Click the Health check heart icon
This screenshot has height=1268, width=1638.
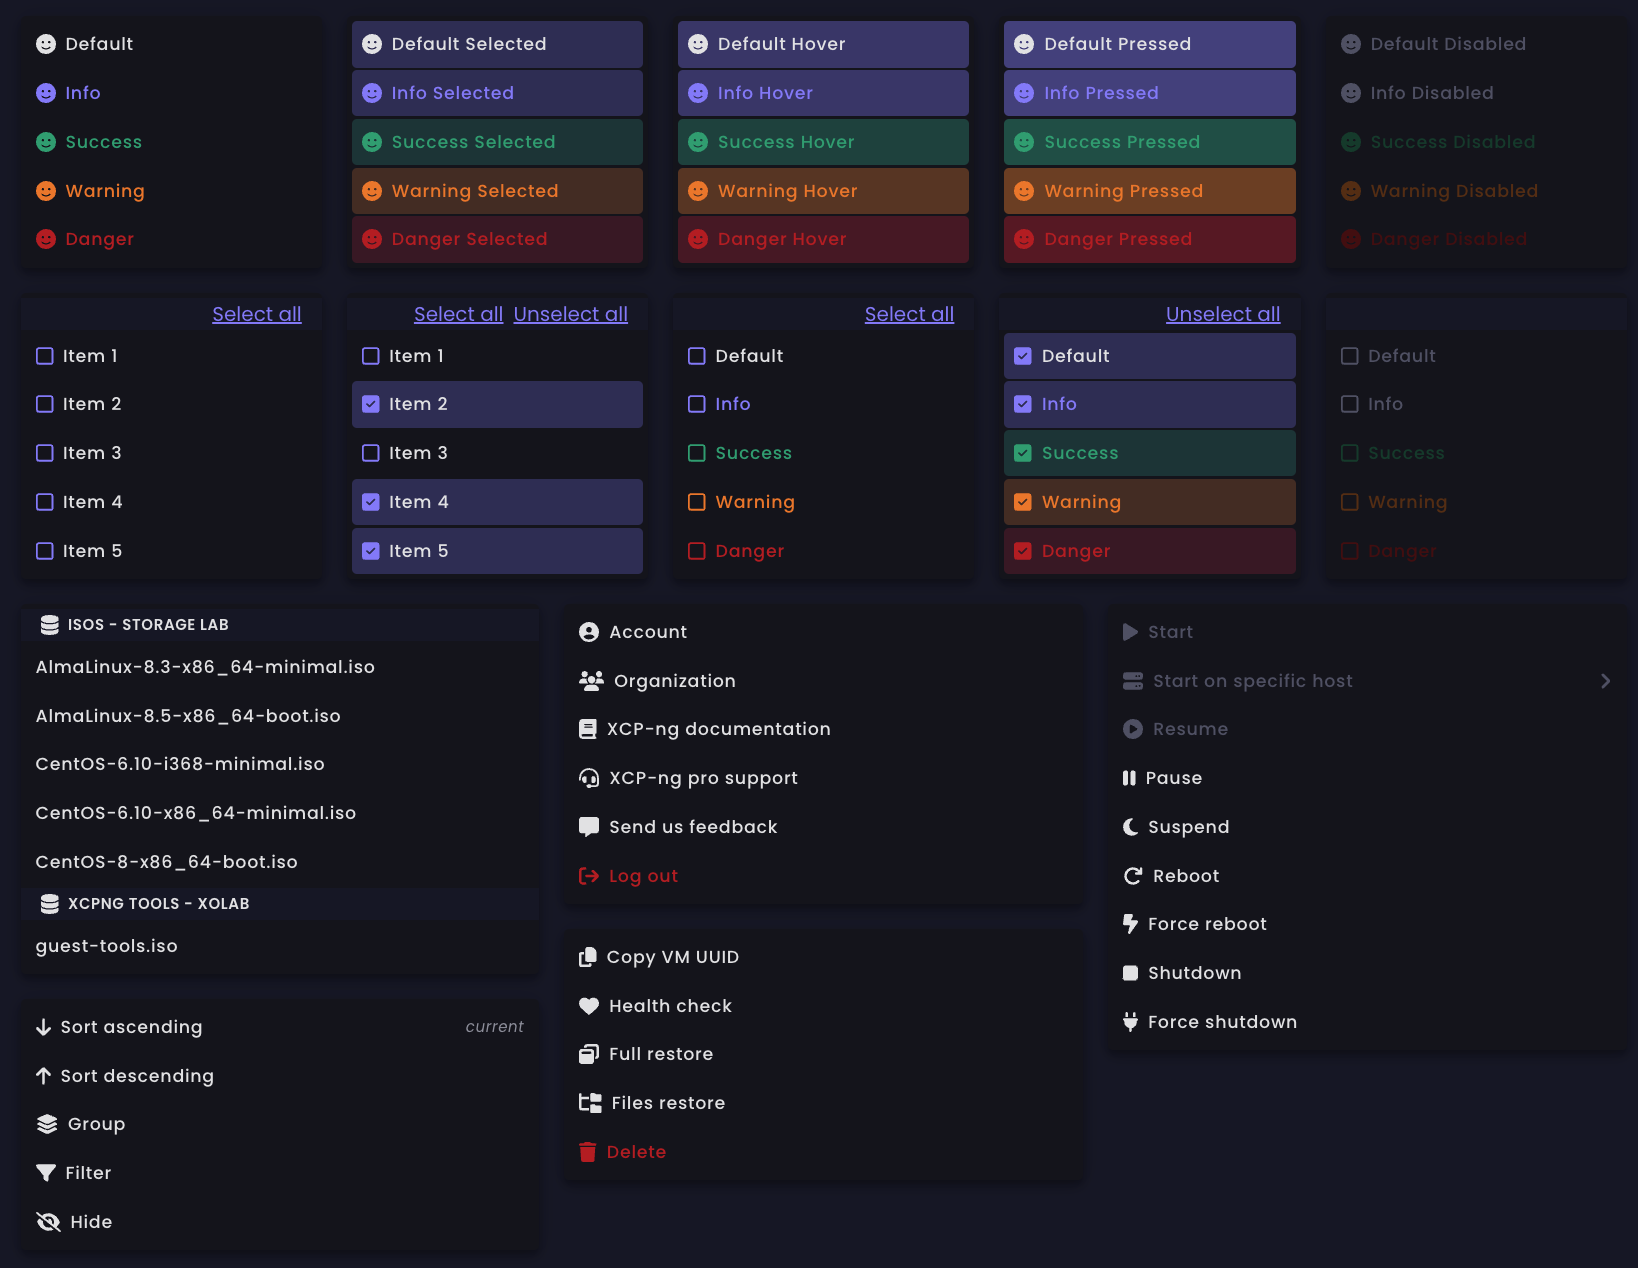tap(589, 1006)
